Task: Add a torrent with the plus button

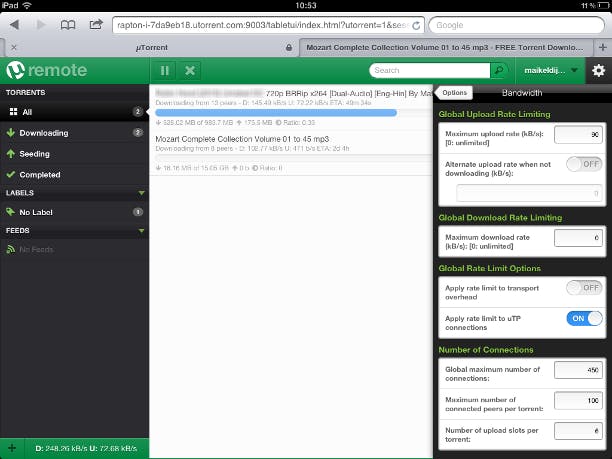Action: point(12,448)
